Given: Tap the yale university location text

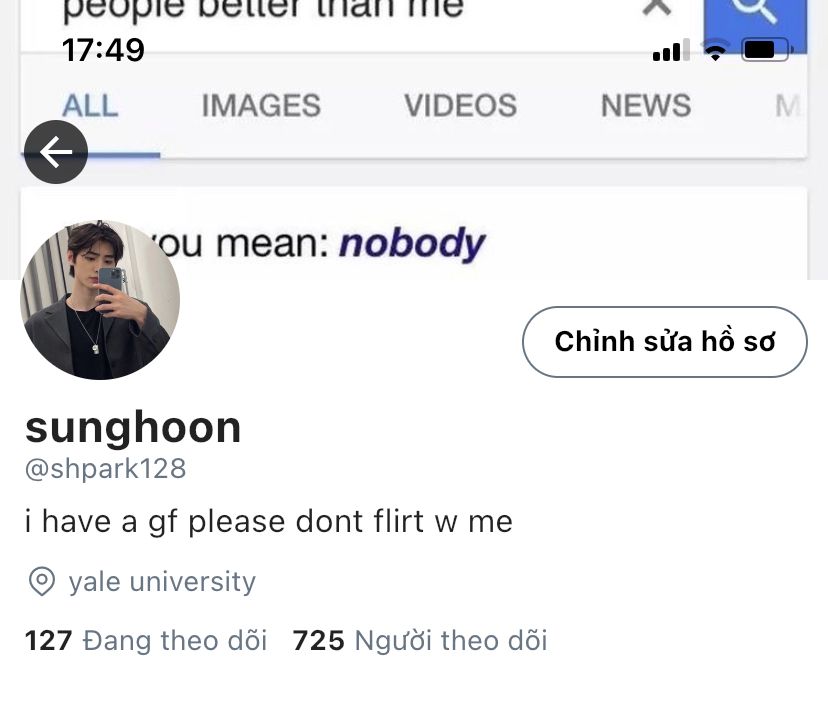Looking at the screenshot, I should coord(162,582).
